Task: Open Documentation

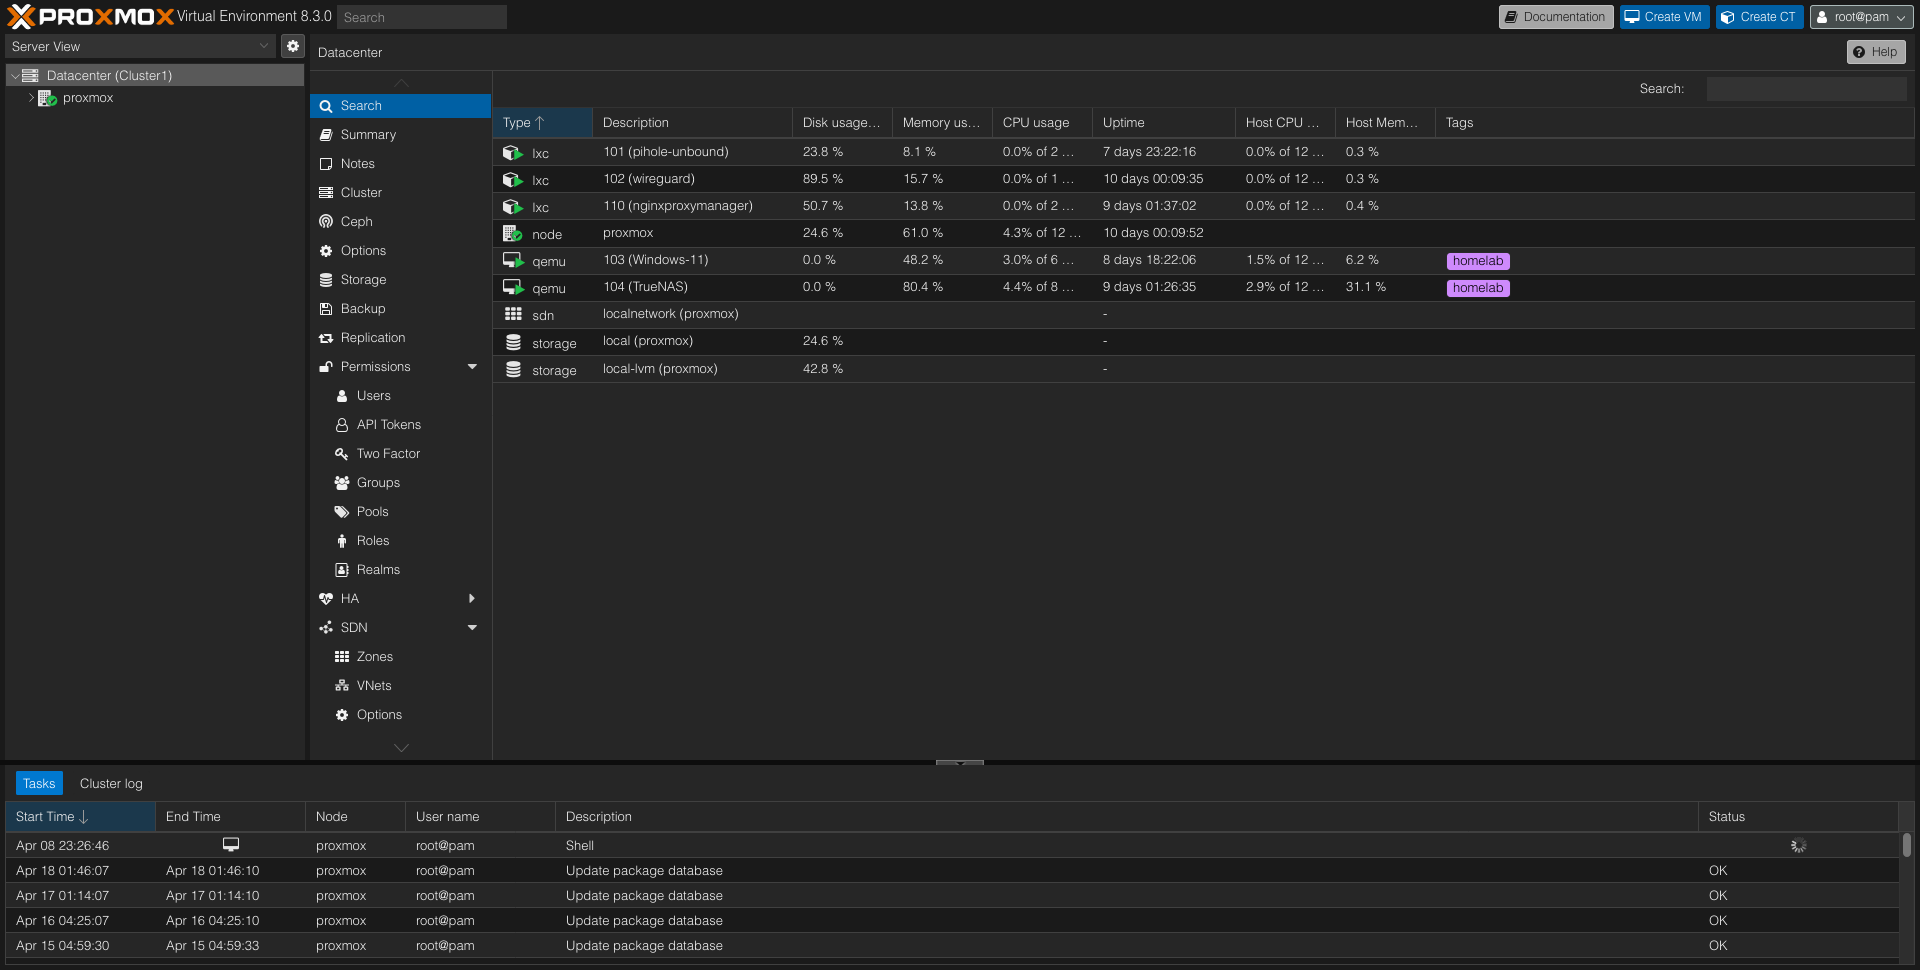Action: [1555, 16]
